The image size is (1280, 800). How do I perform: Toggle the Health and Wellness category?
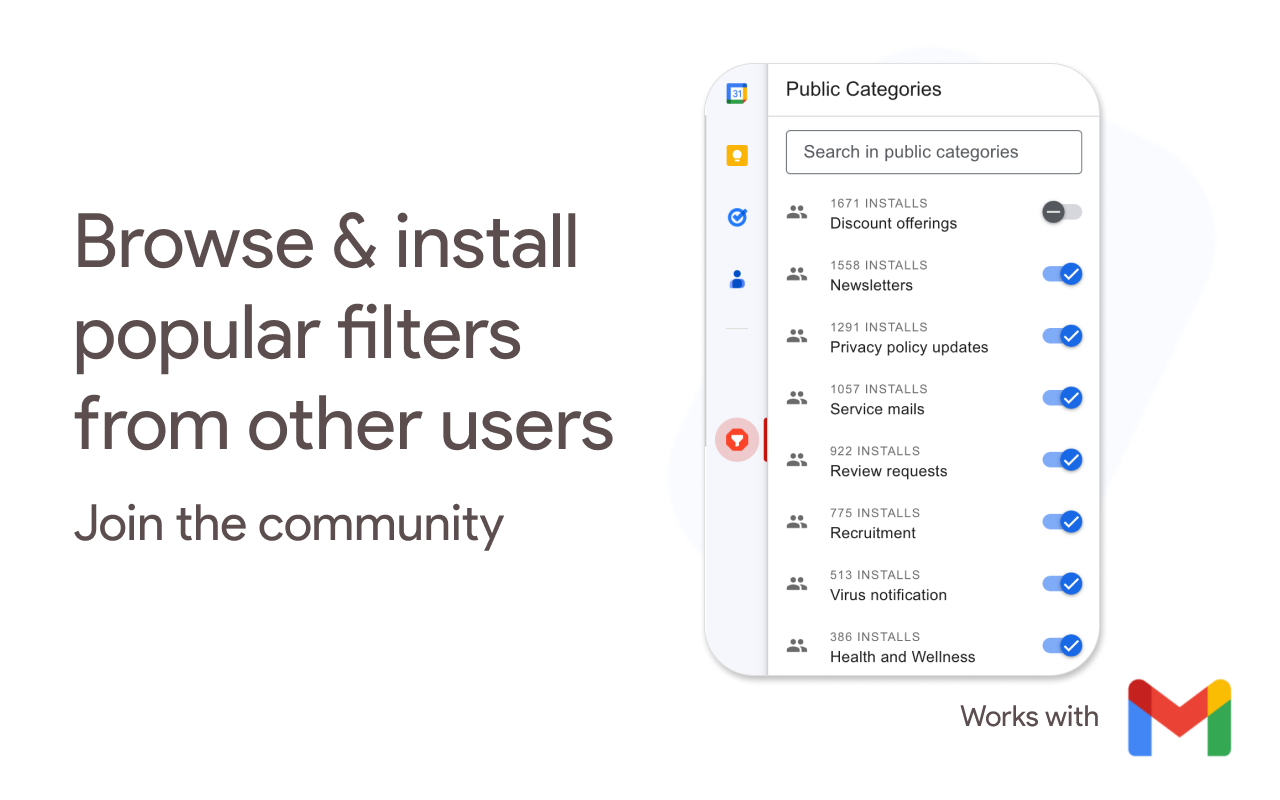pyautogui.click(x=1062, y=646)
